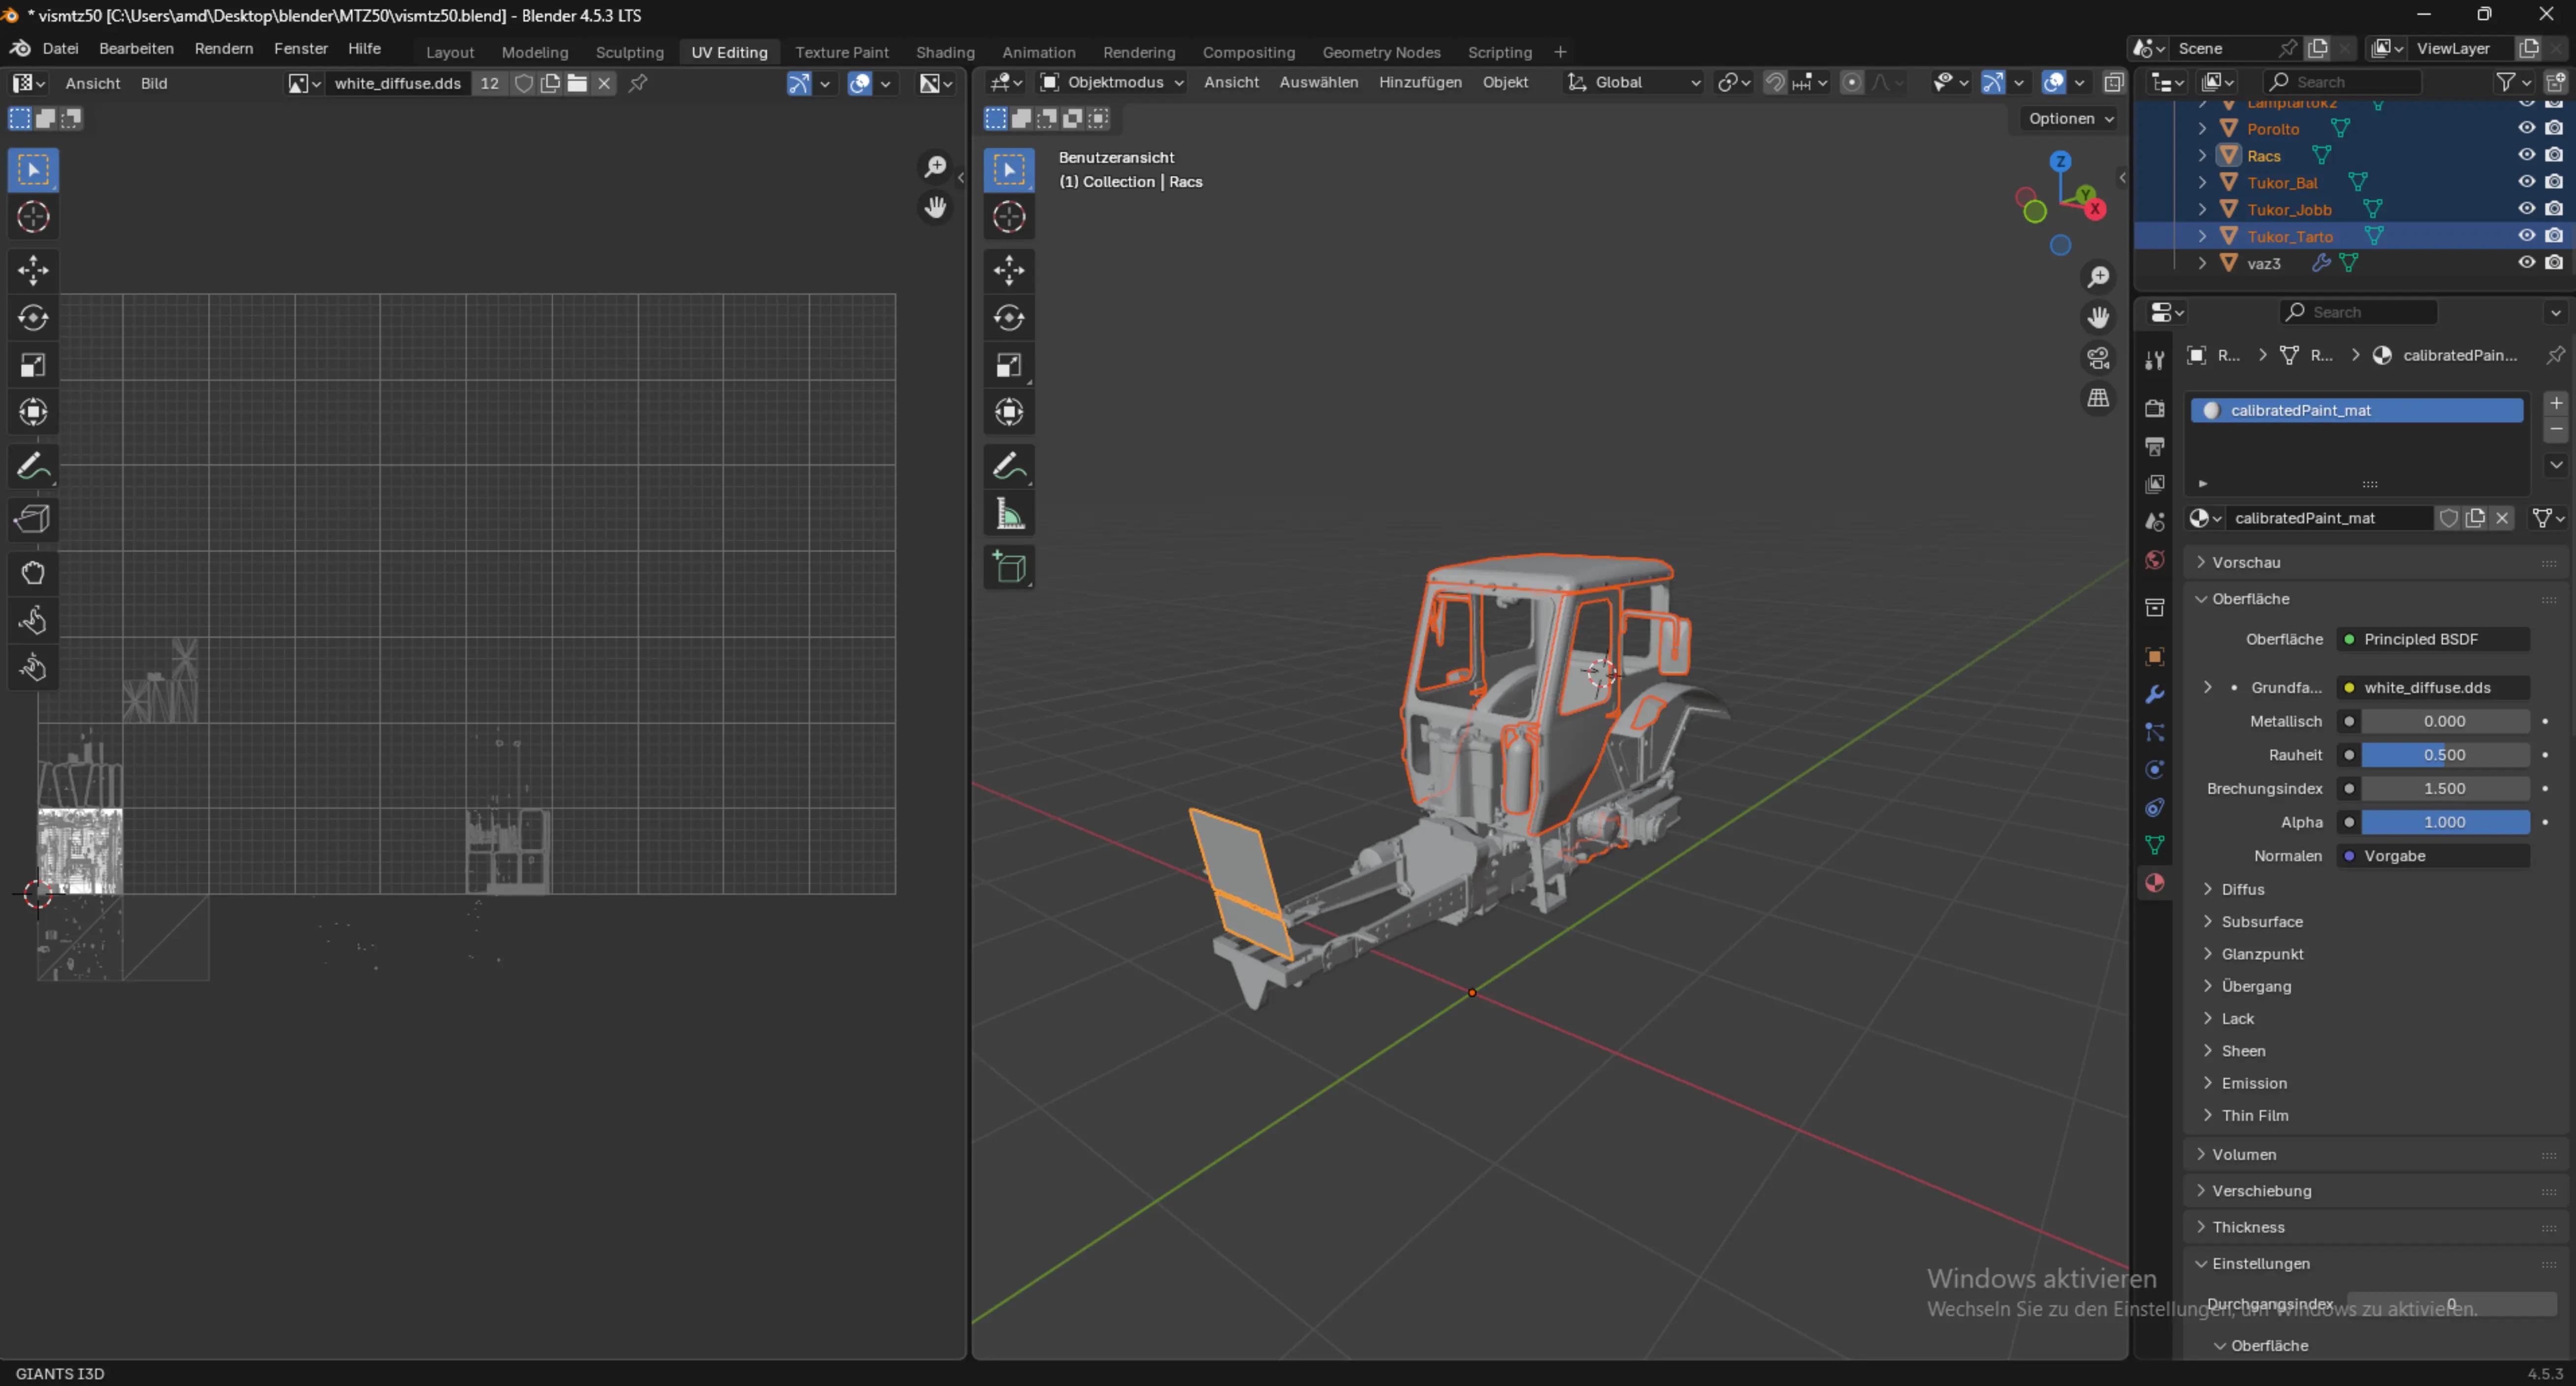Open the Material properties tab icon

coord(2155,883)
